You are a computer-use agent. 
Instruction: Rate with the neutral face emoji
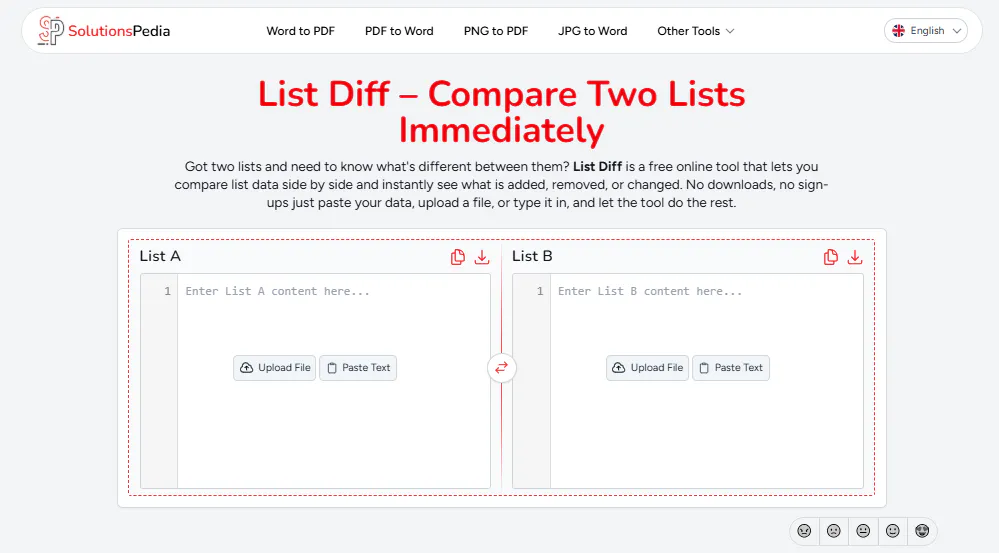click(863, 531)
